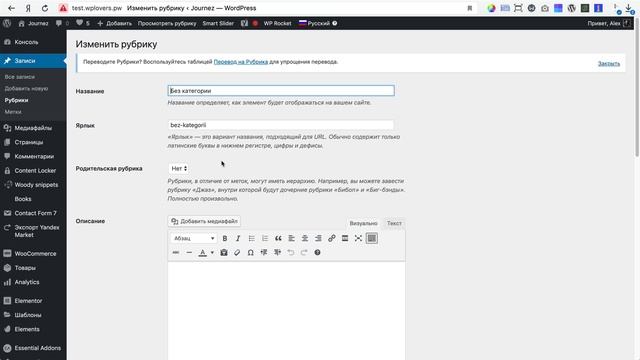This screenshot has height=360, width=640.
Task: Decrease indent in the editor
Action: click(x=264, y=253)
